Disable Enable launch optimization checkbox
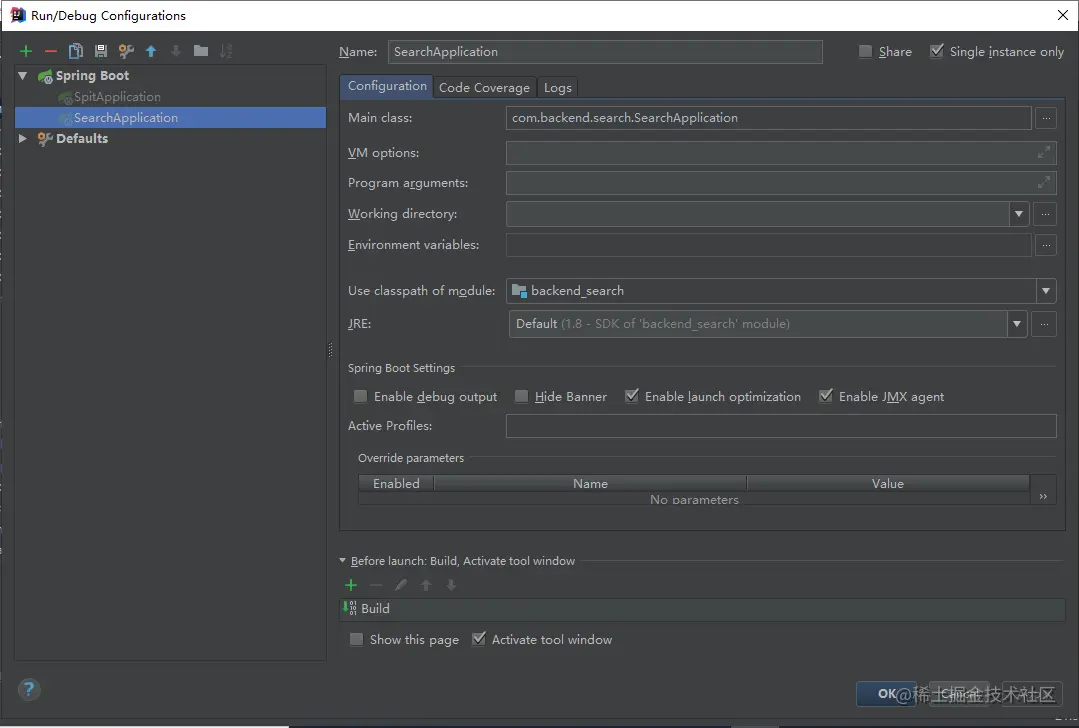Image resolution: width=1079 pixels, height=728 pixels. 632,396
